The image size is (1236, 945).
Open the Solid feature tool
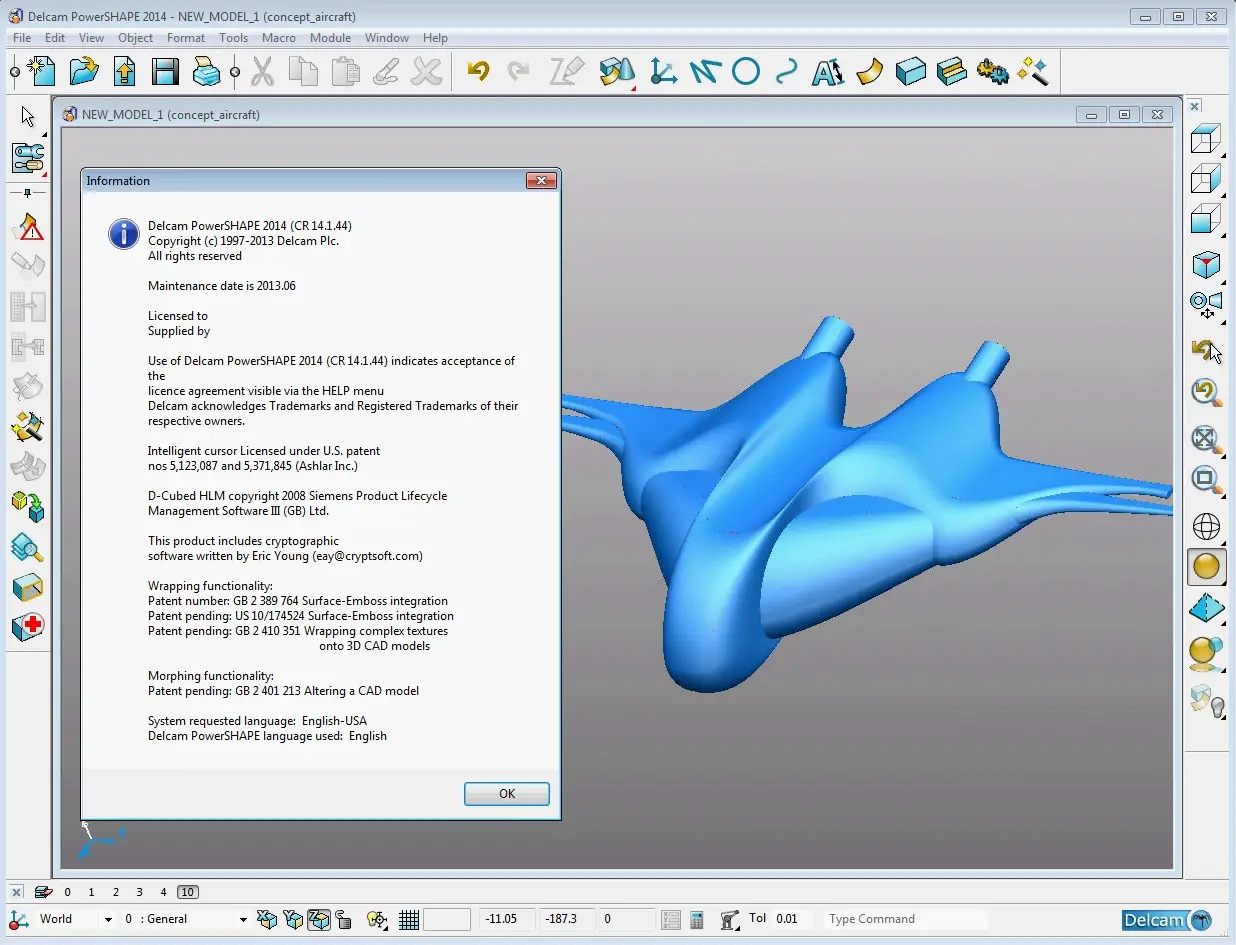click(951, 71)
